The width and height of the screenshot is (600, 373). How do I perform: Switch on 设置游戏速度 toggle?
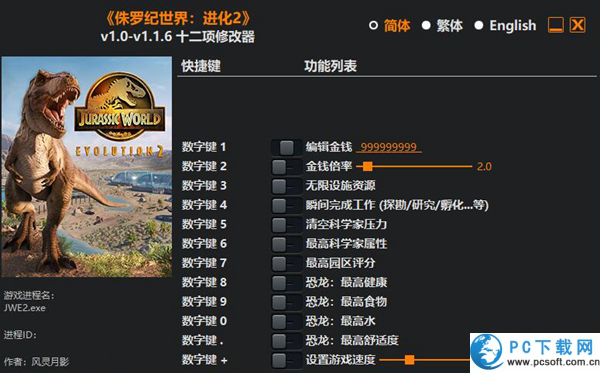tap(287, 360)
